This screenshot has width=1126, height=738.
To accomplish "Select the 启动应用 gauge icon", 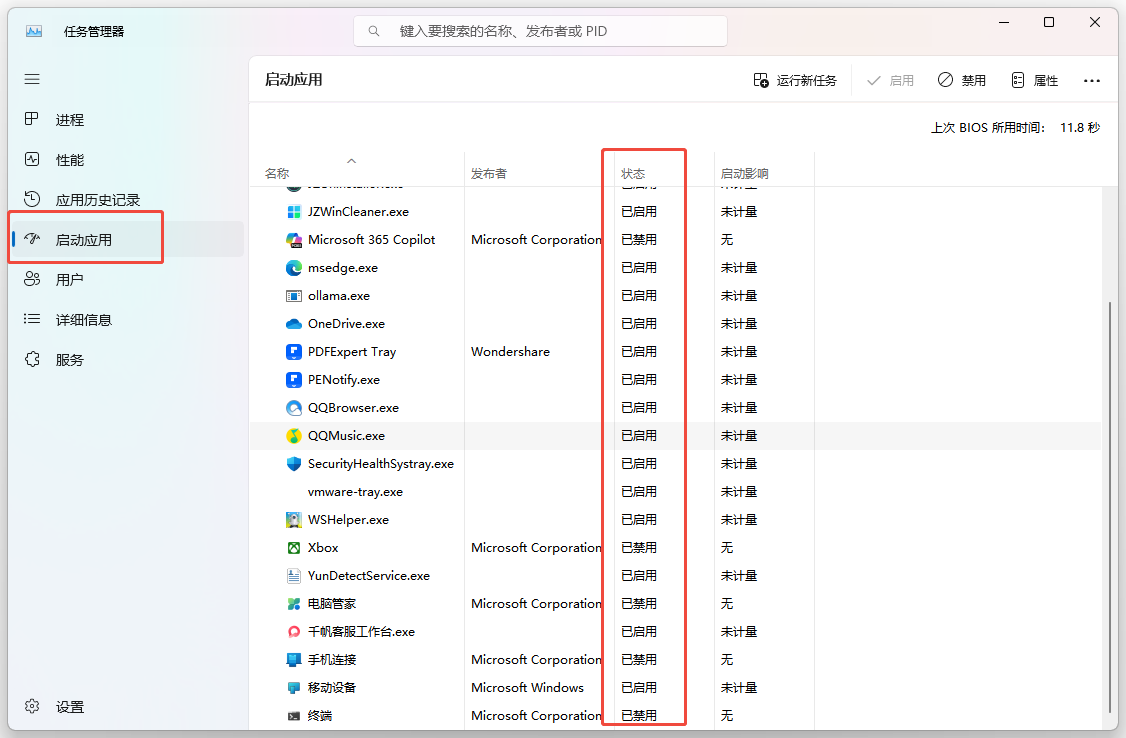I will tap(32, 239).
